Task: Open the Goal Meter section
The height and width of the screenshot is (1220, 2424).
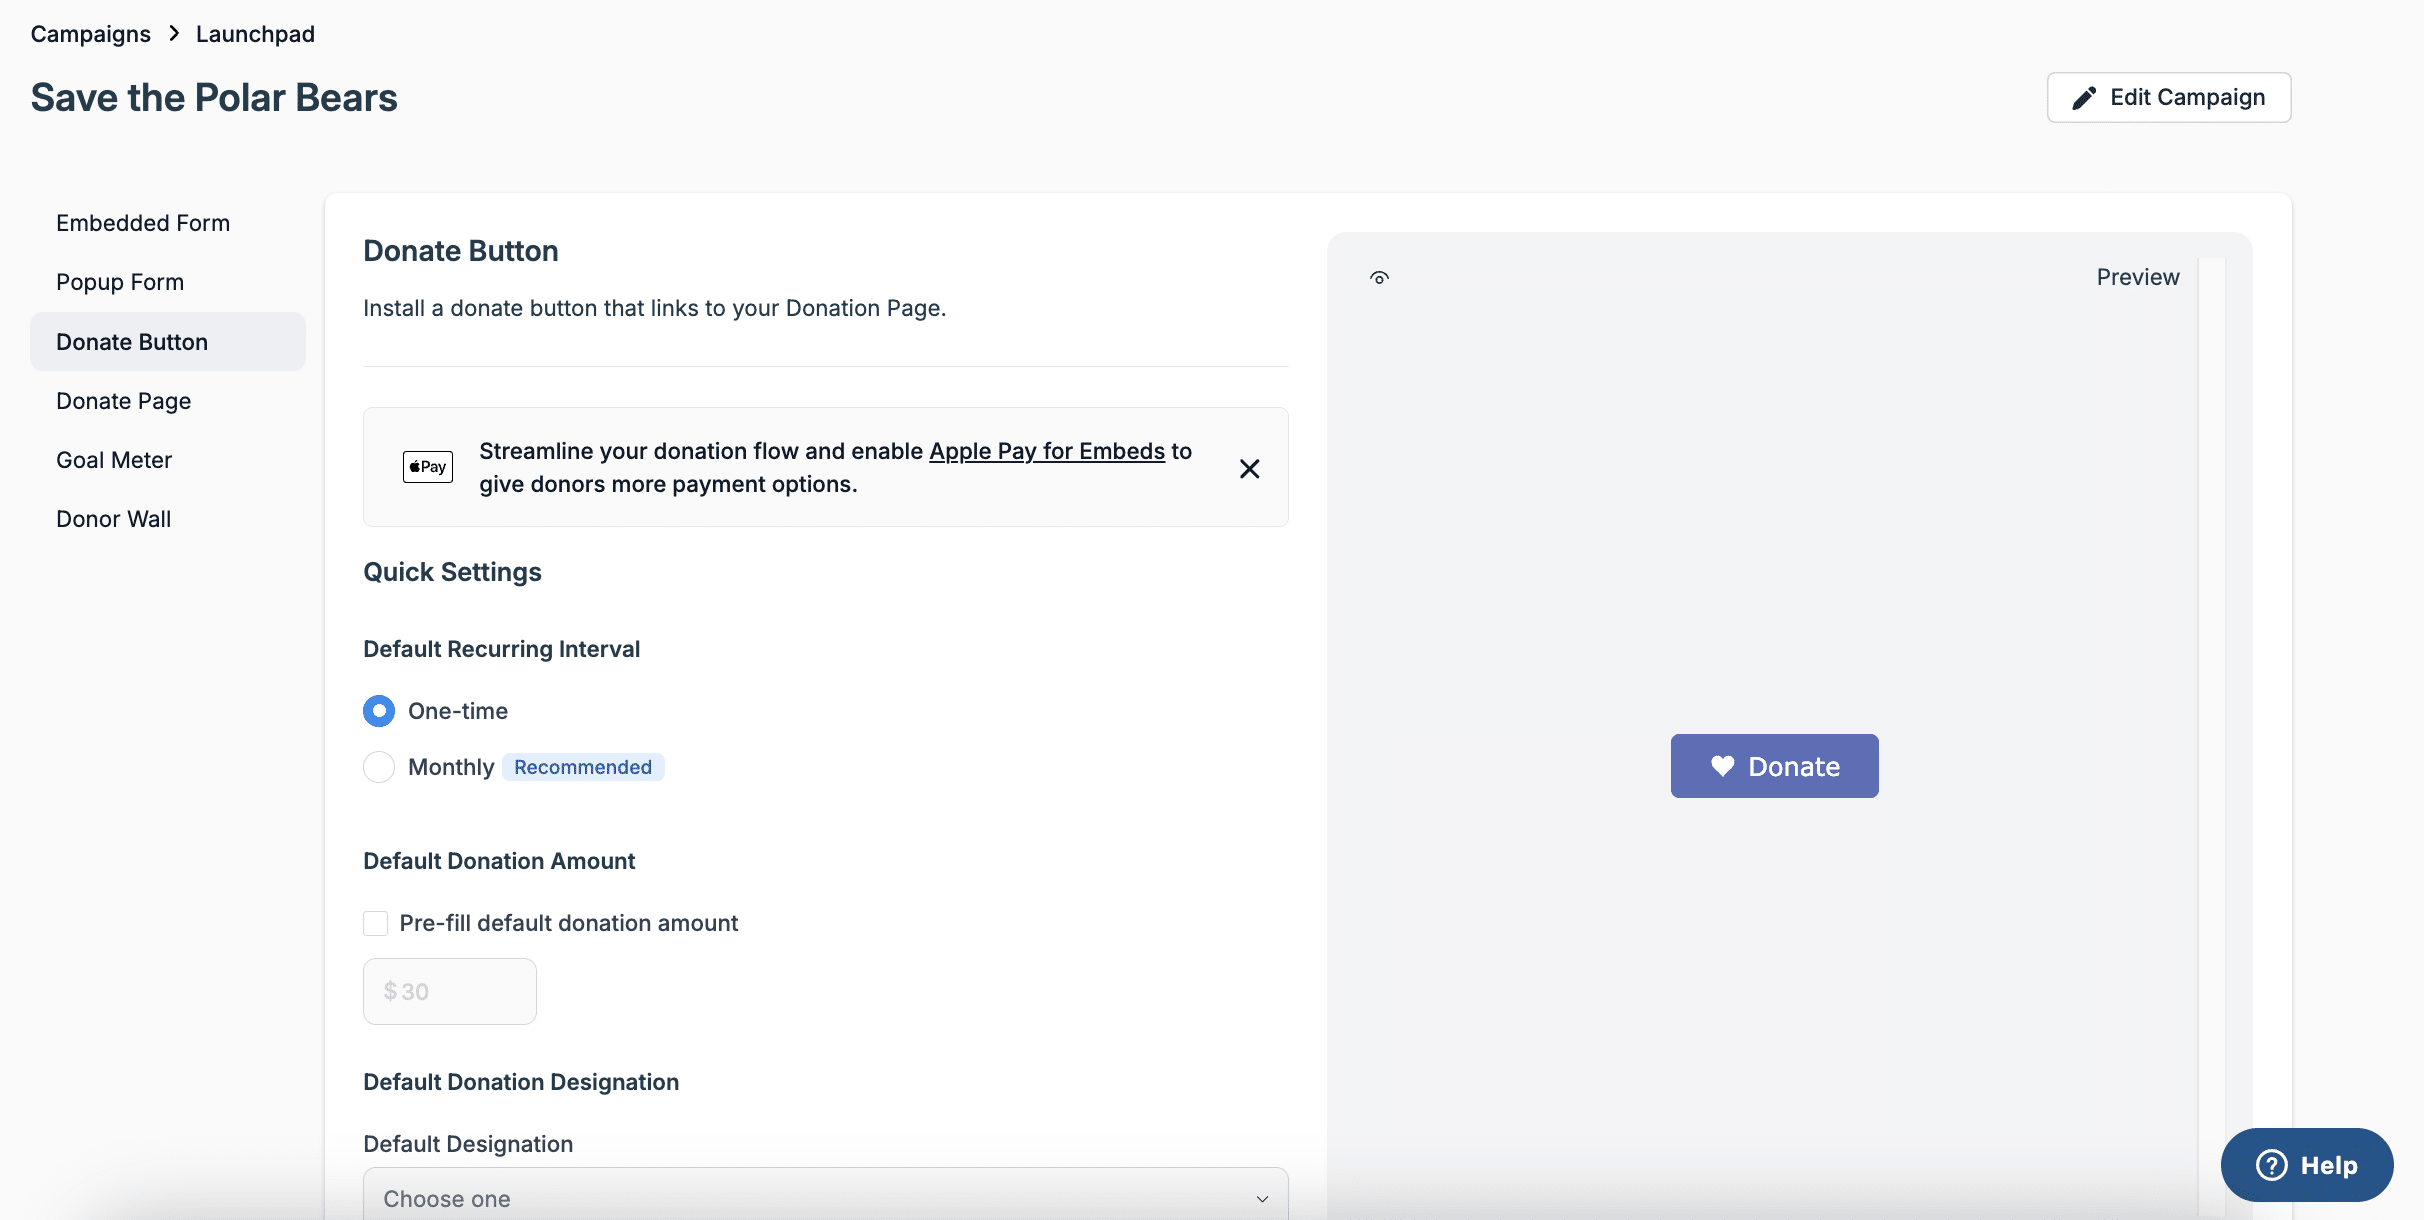Action: pyautogui.click(x=114, y=459)
